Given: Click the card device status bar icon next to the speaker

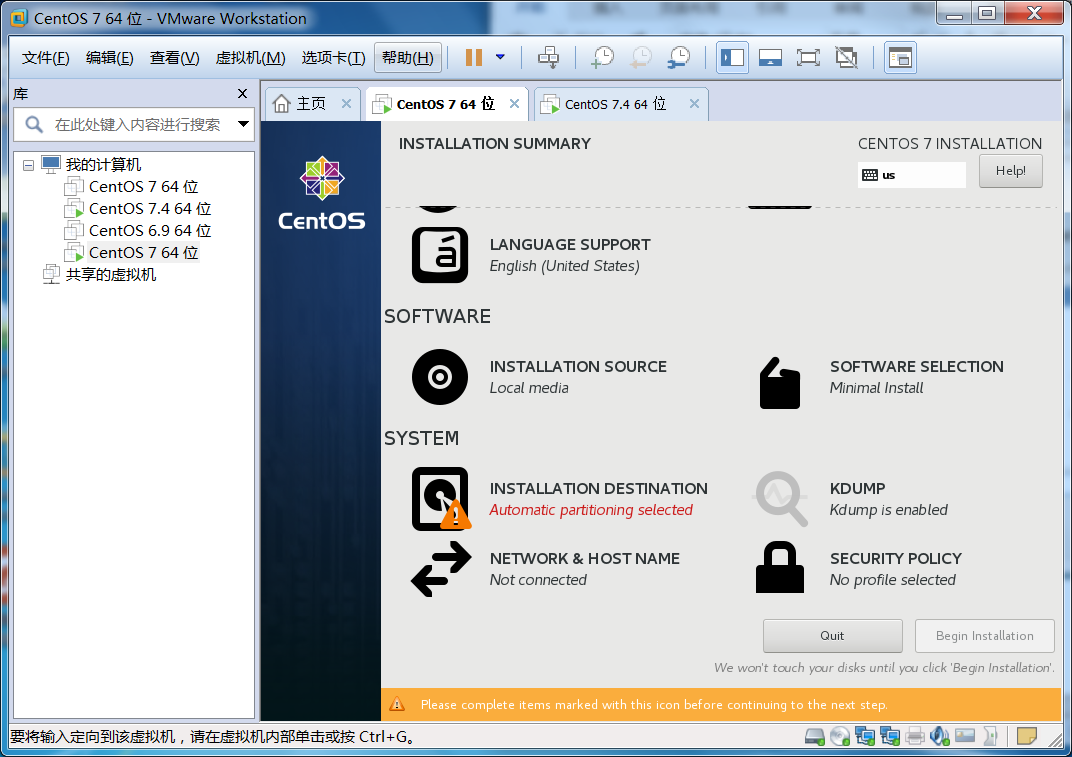Looking at the screenshot, I should 965,736.
